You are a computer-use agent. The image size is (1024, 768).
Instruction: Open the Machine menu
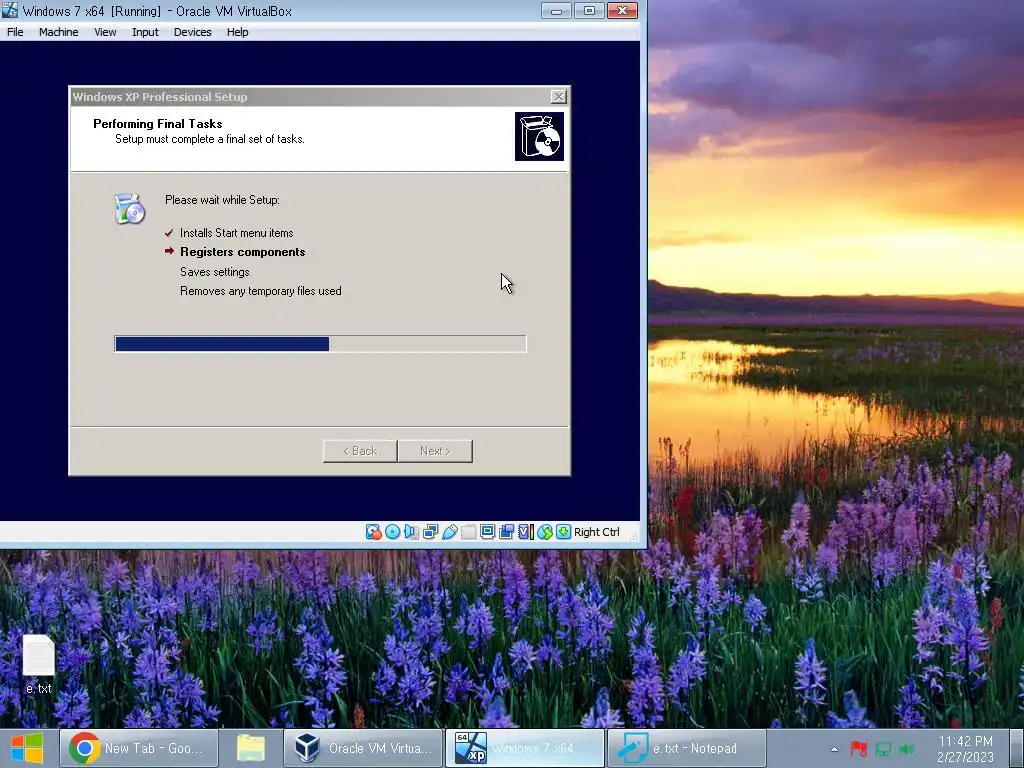pos(59,32)
